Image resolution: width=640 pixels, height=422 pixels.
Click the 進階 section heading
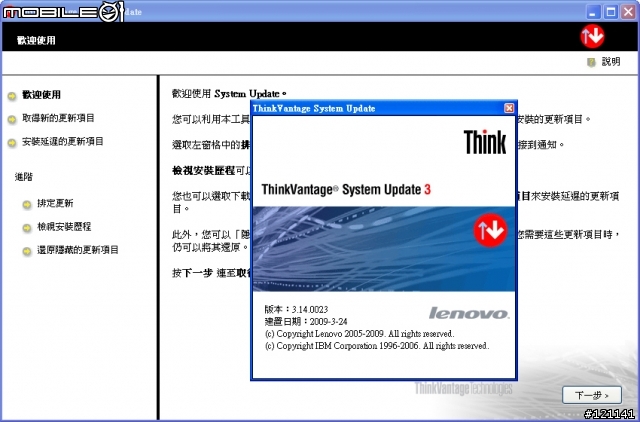tap(24, 177)
